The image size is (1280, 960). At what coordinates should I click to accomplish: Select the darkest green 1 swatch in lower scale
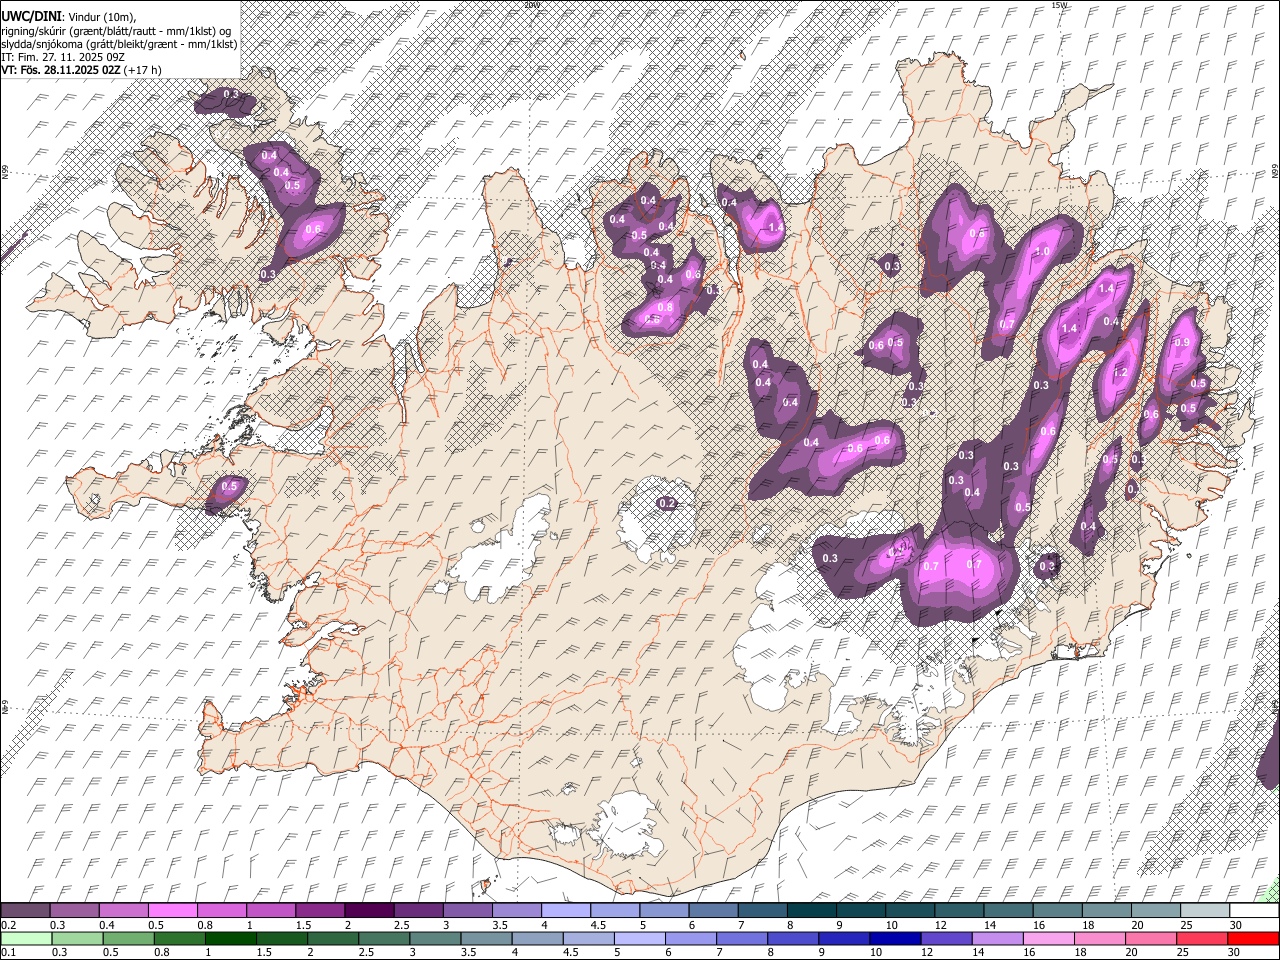230,938
